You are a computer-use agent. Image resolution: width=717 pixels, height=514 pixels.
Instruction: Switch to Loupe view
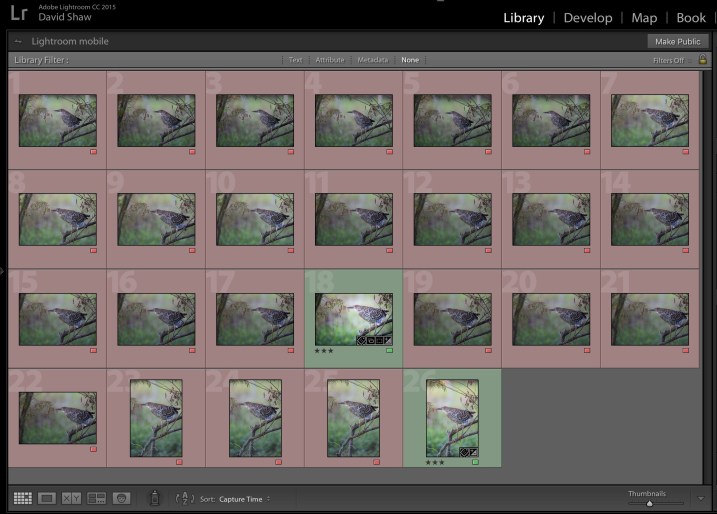coord(47,498)
